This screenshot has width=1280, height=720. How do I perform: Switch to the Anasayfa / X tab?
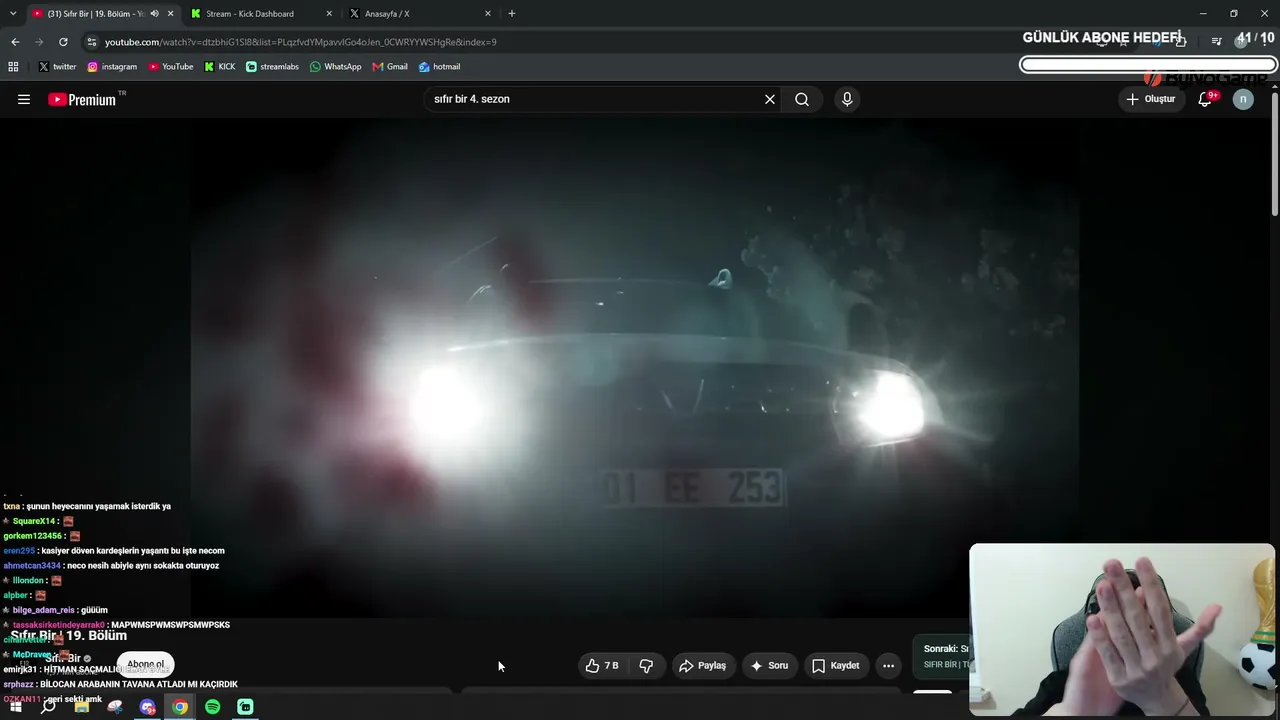click(418, 14)
